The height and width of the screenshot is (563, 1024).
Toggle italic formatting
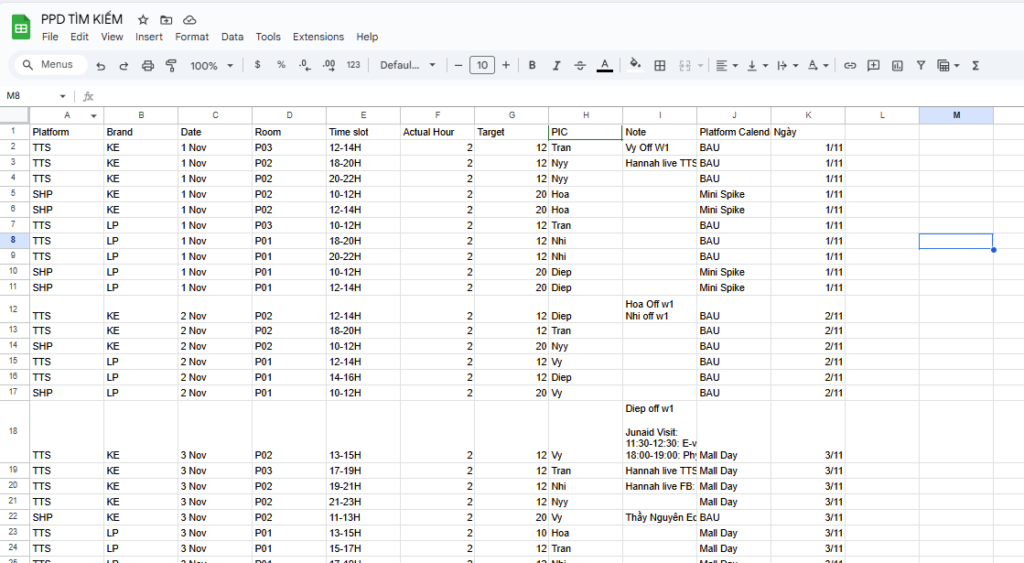pos(556,65)
